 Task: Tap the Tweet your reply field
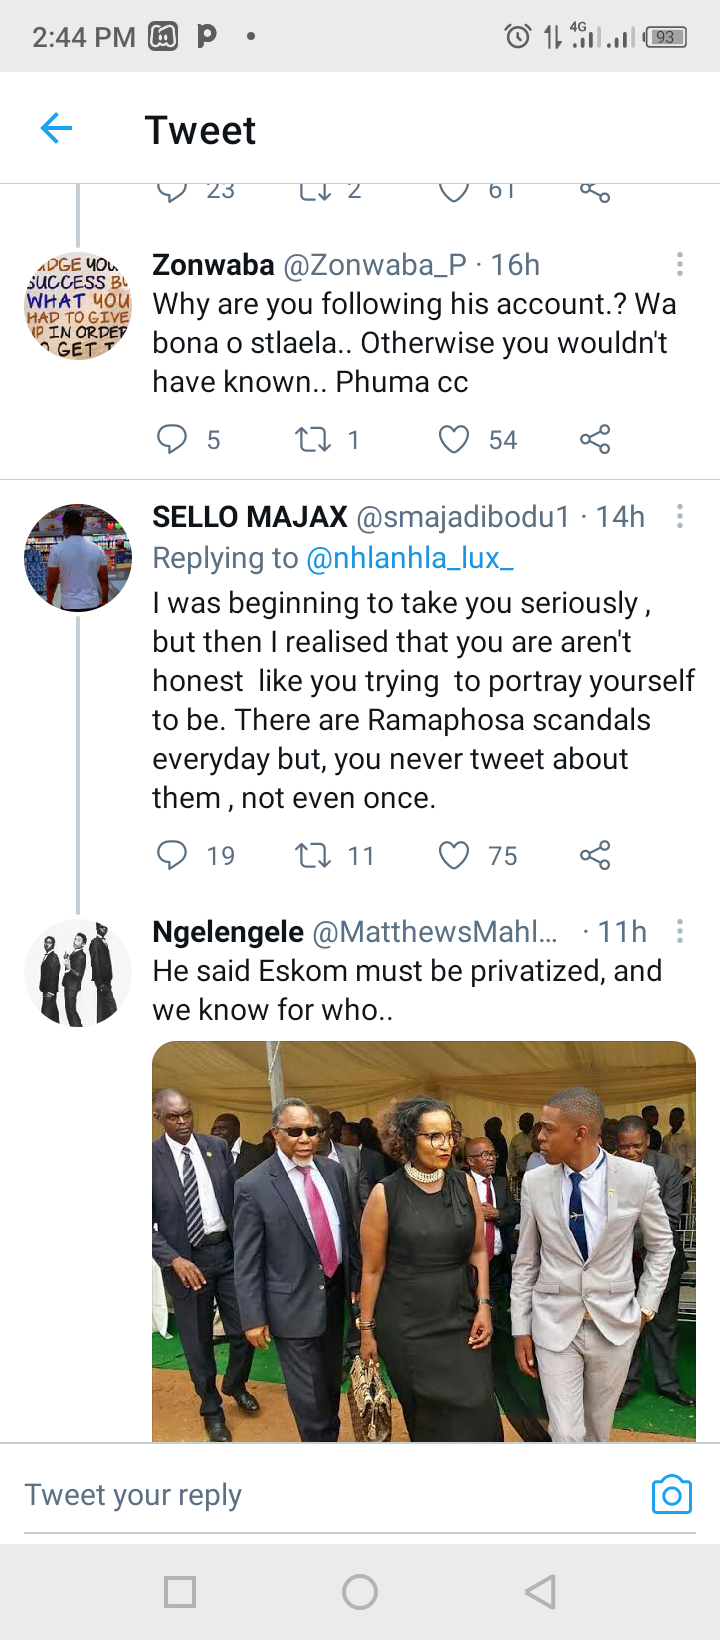(330, 1495)
